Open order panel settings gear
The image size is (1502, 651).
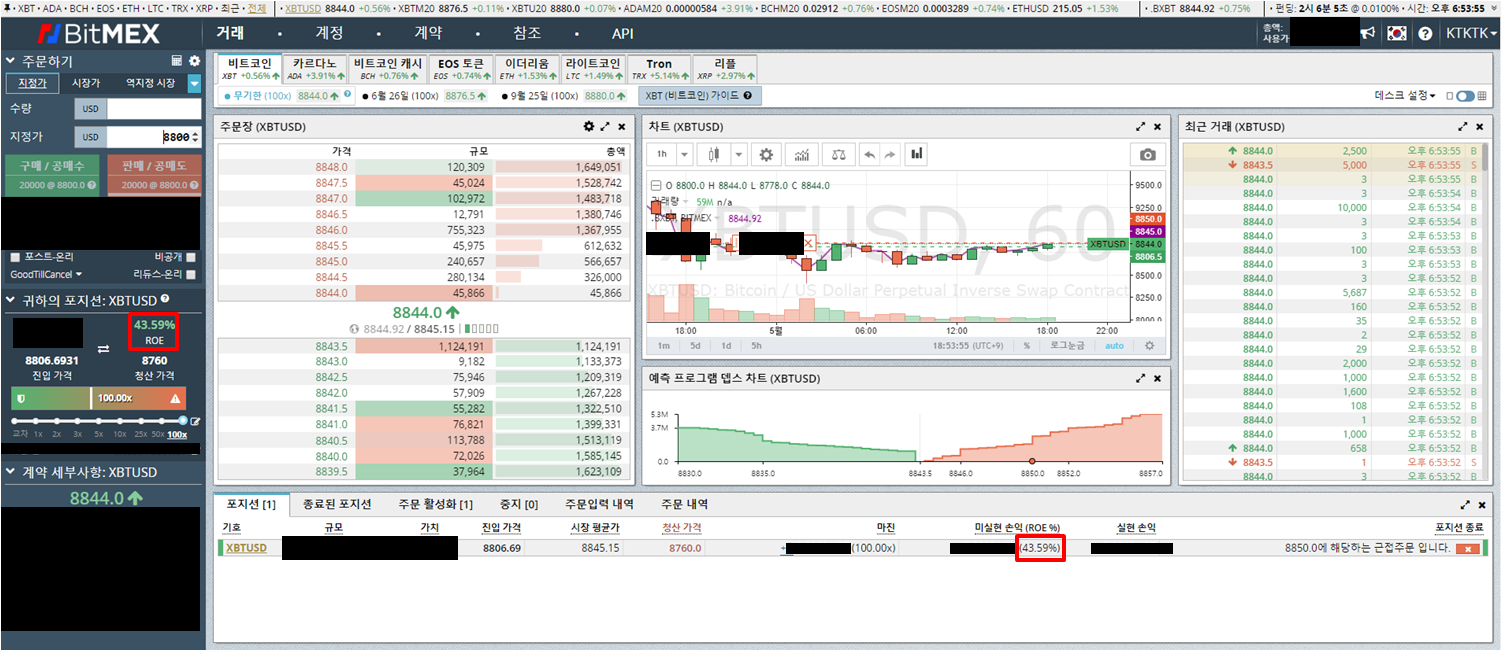pos(194,61)
